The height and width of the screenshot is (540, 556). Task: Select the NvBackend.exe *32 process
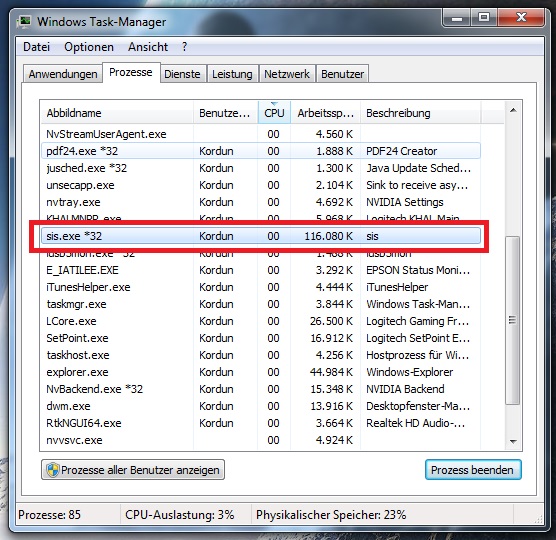pos(261,389)
